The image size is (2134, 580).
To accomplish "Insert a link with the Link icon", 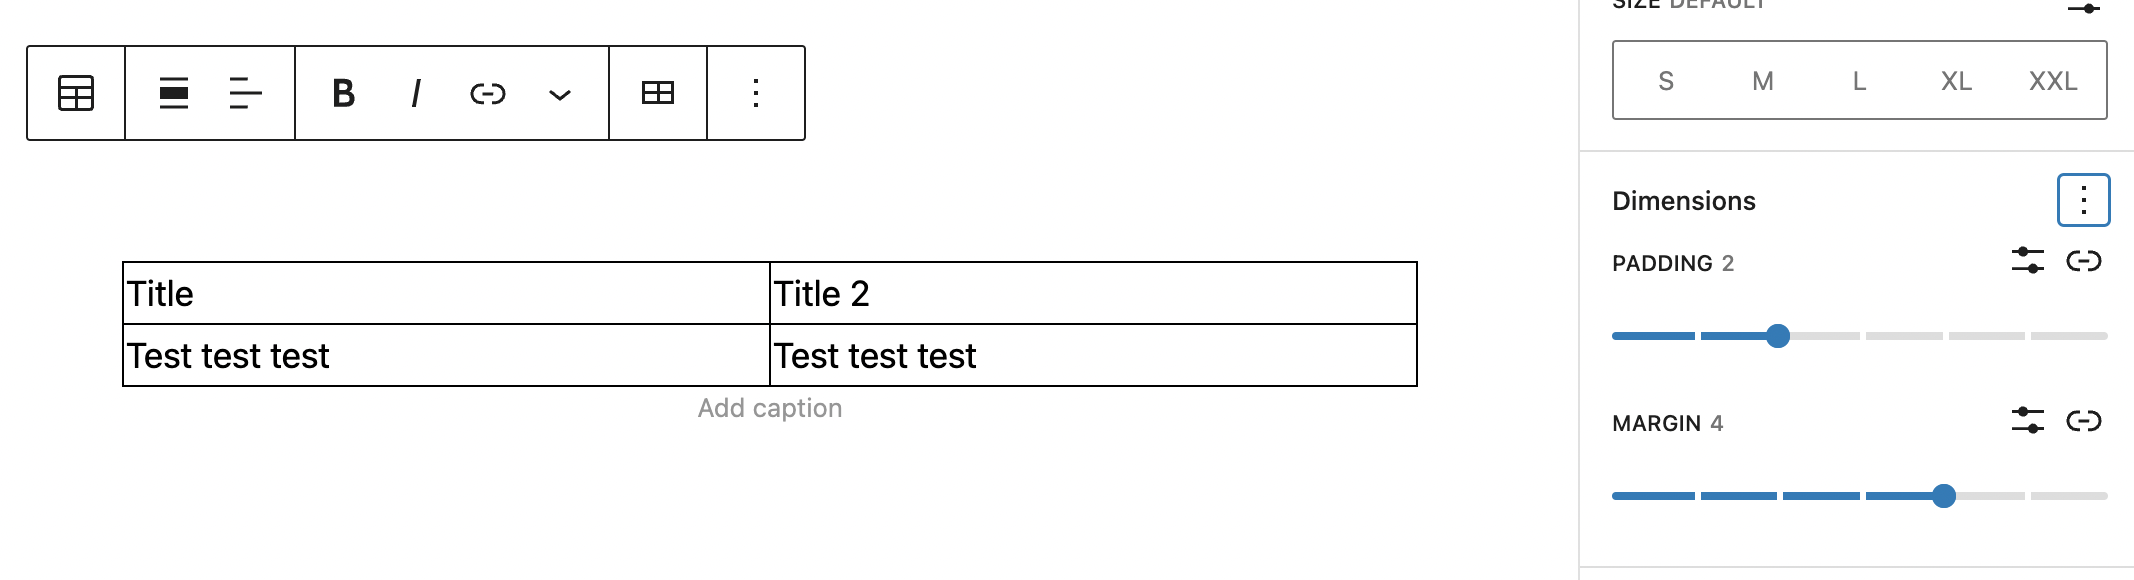I will click(488, 93).
